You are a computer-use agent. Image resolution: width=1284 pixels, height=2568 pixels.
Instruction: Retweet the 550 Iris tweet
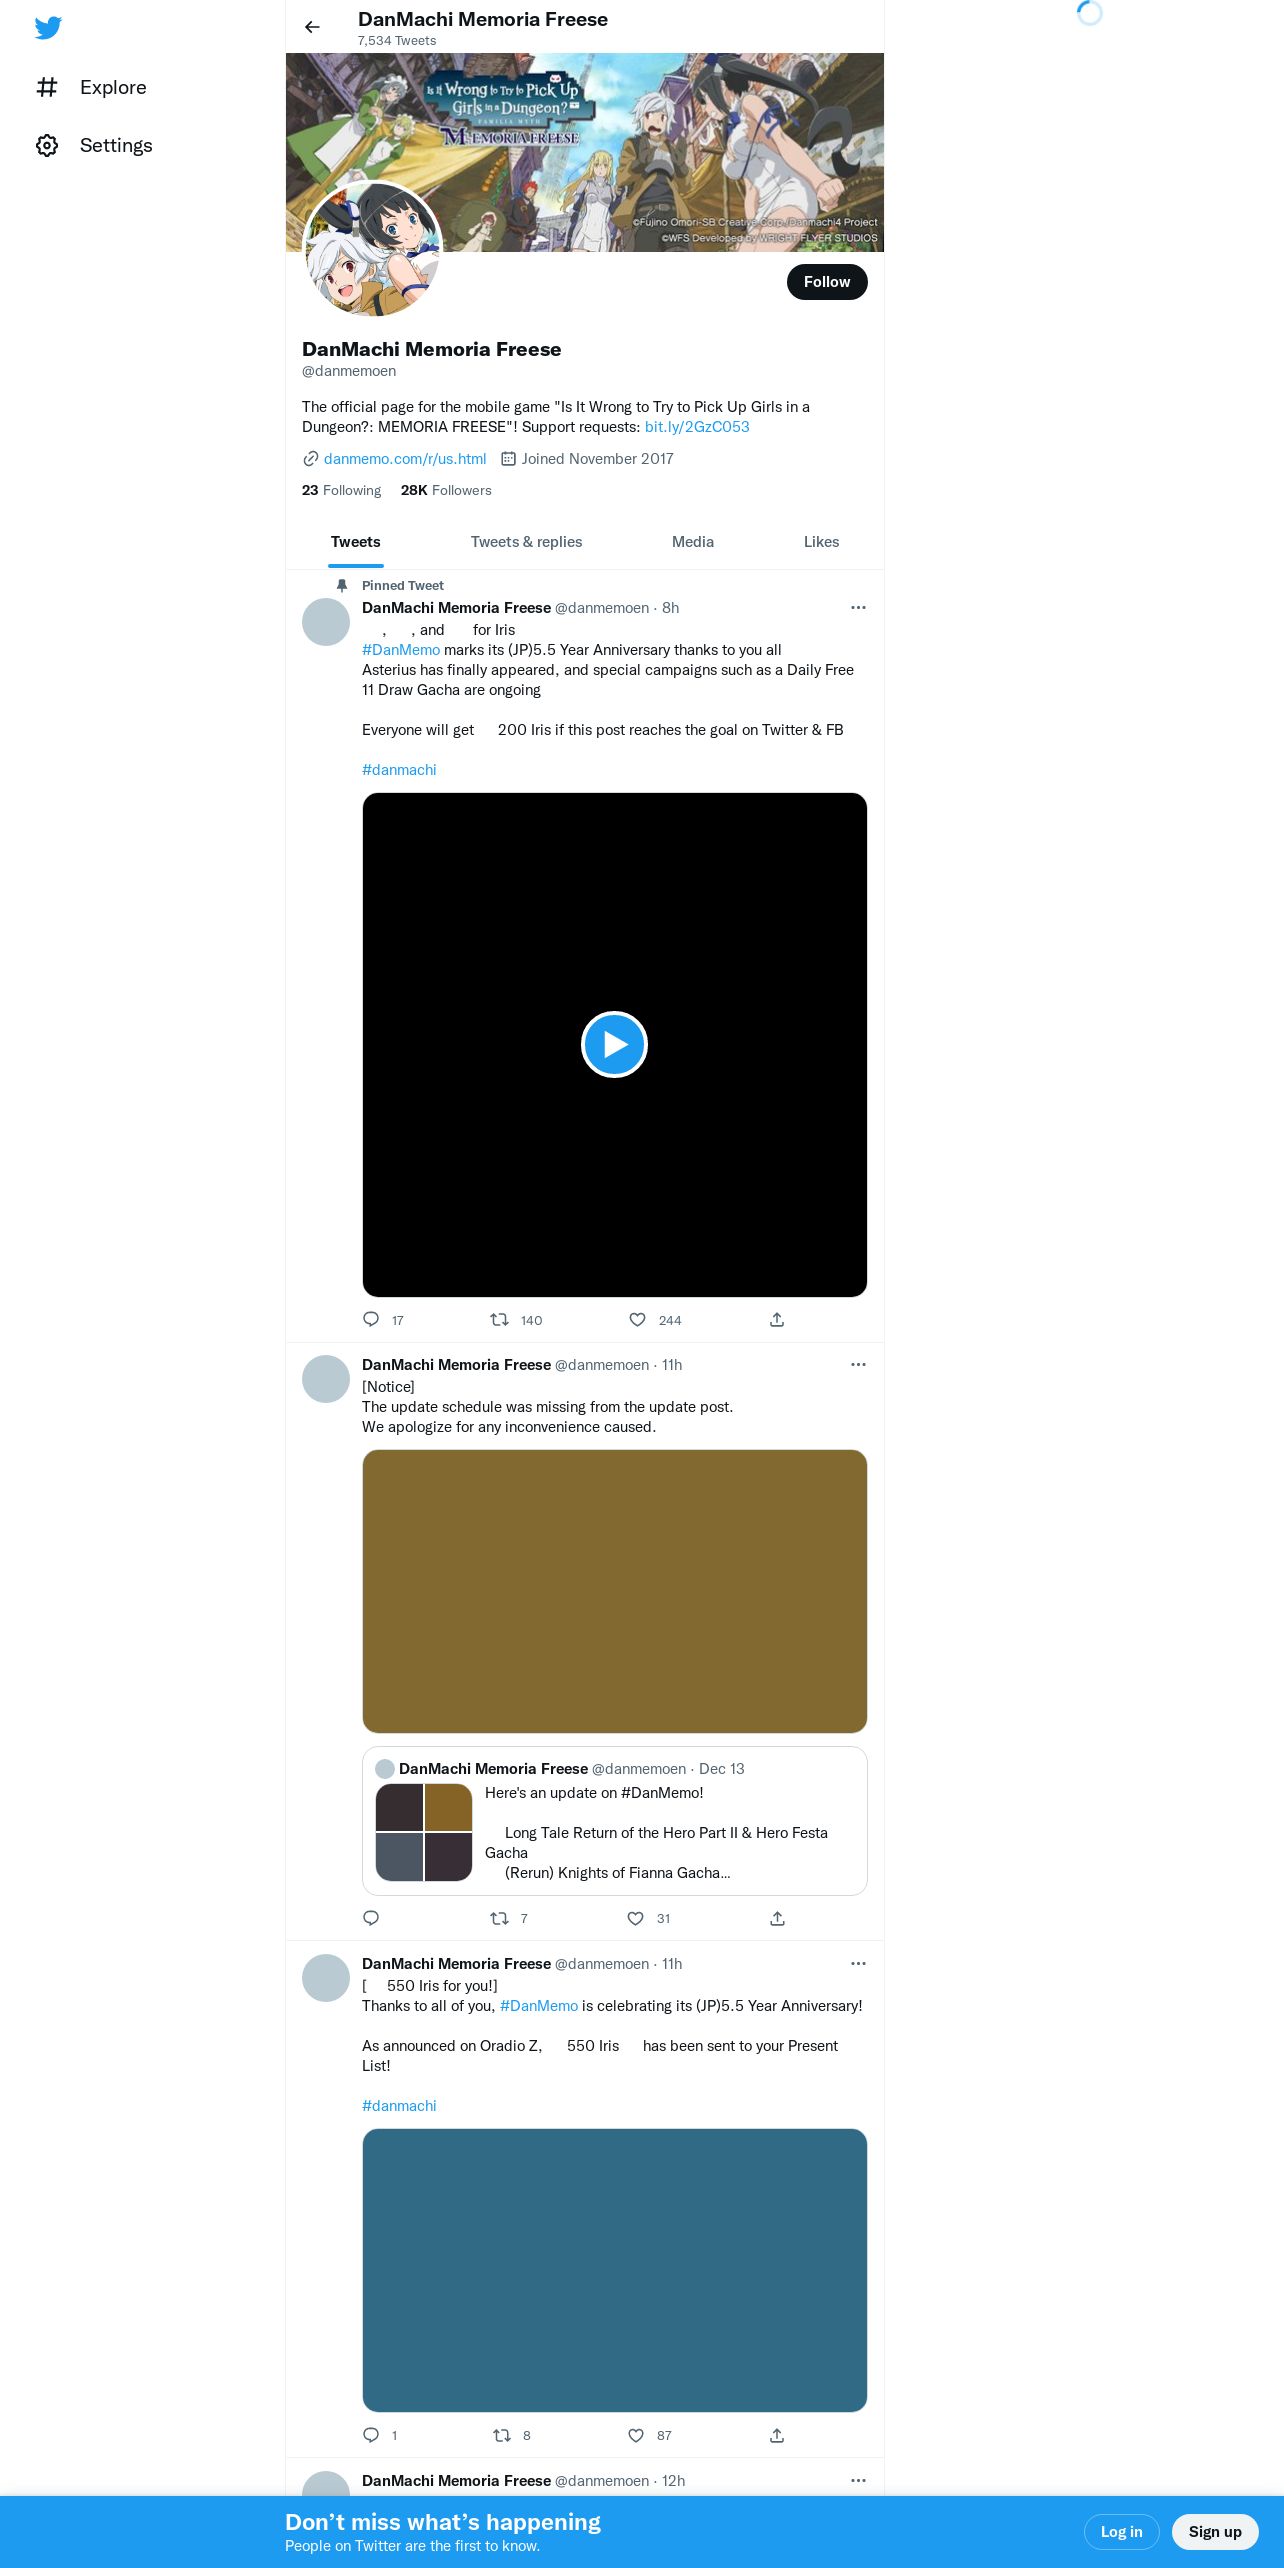pos(502,2435)
